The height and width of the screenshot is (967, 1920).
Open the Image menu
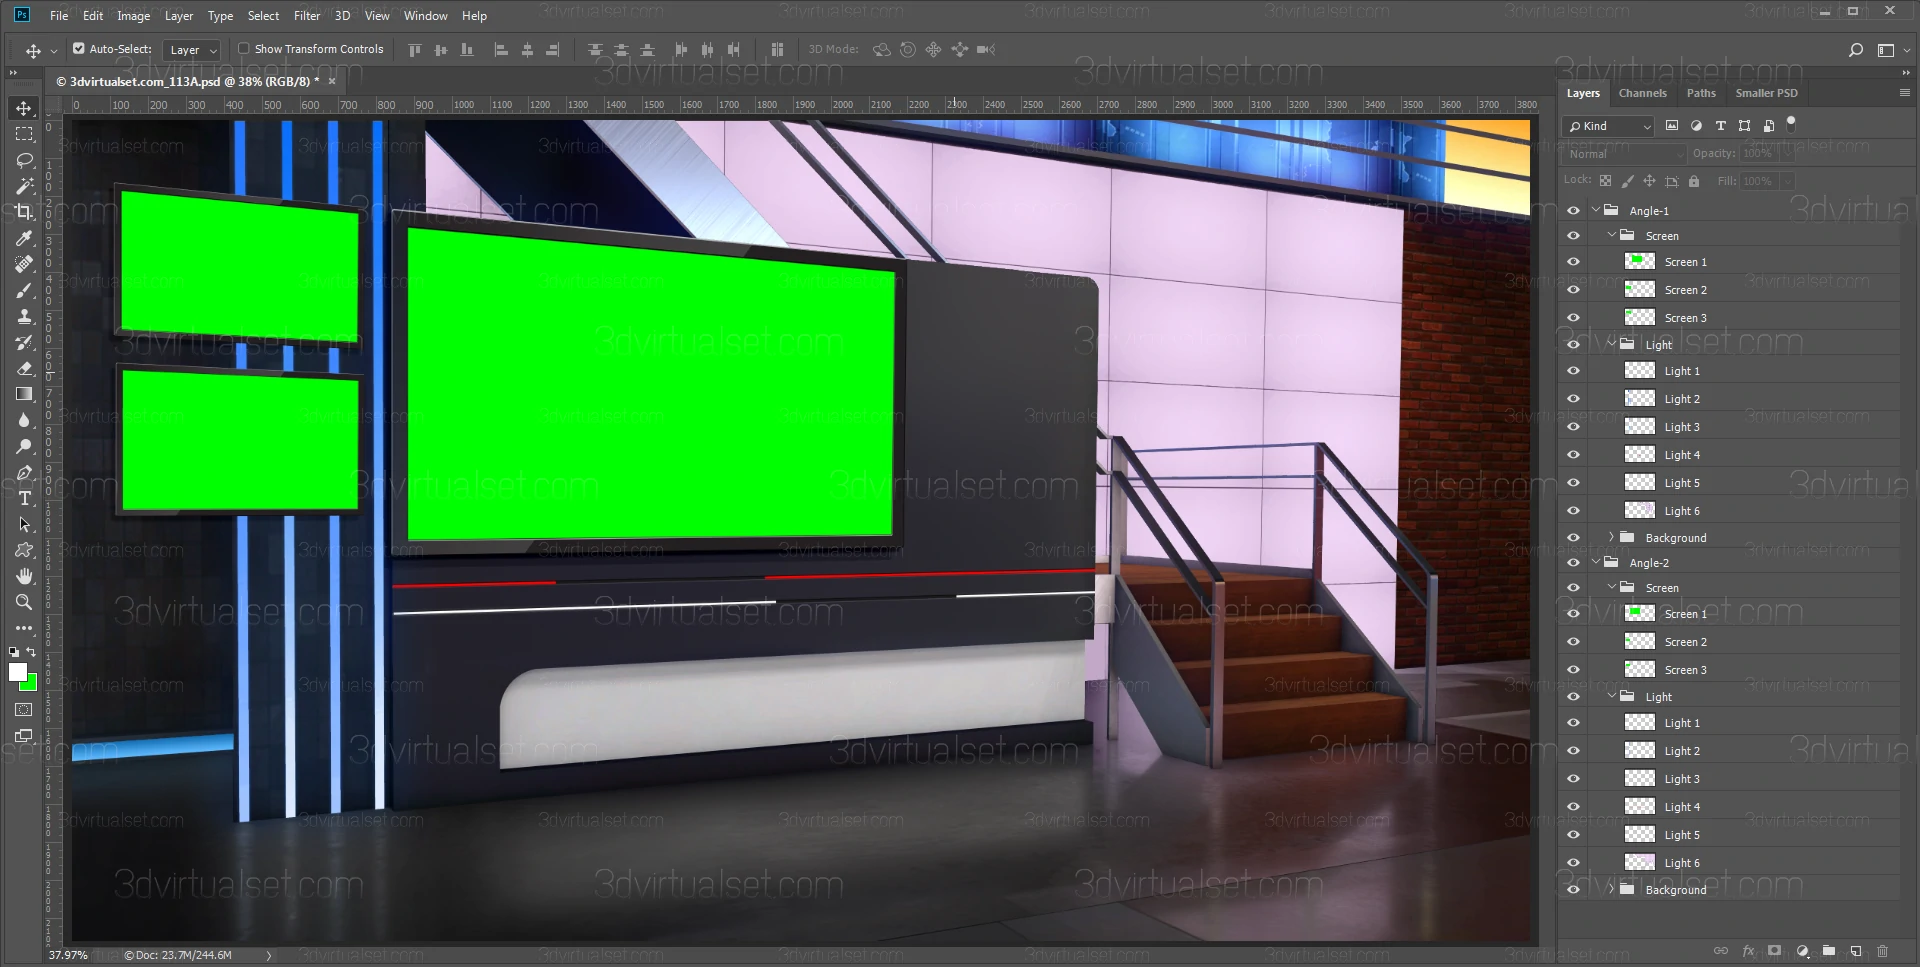click(x=133, y=15)
